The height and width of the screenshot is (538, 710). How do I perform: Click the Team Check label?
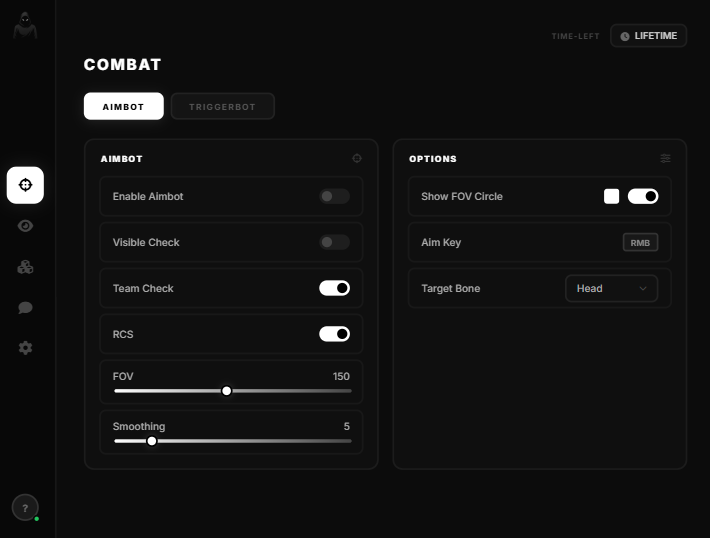pyautogui.click(x=143, y=288)
